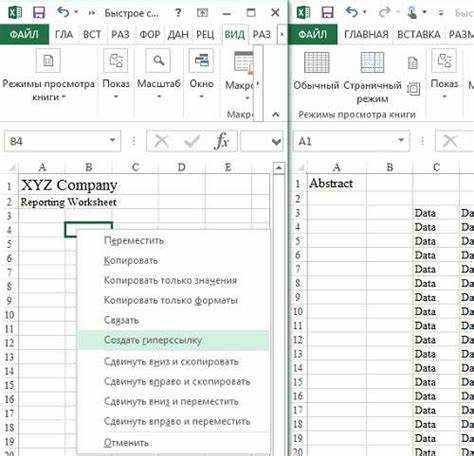The image size is (474, 456).
Task: Select Обычный view mode icon
Action: (x=316, y=62)
